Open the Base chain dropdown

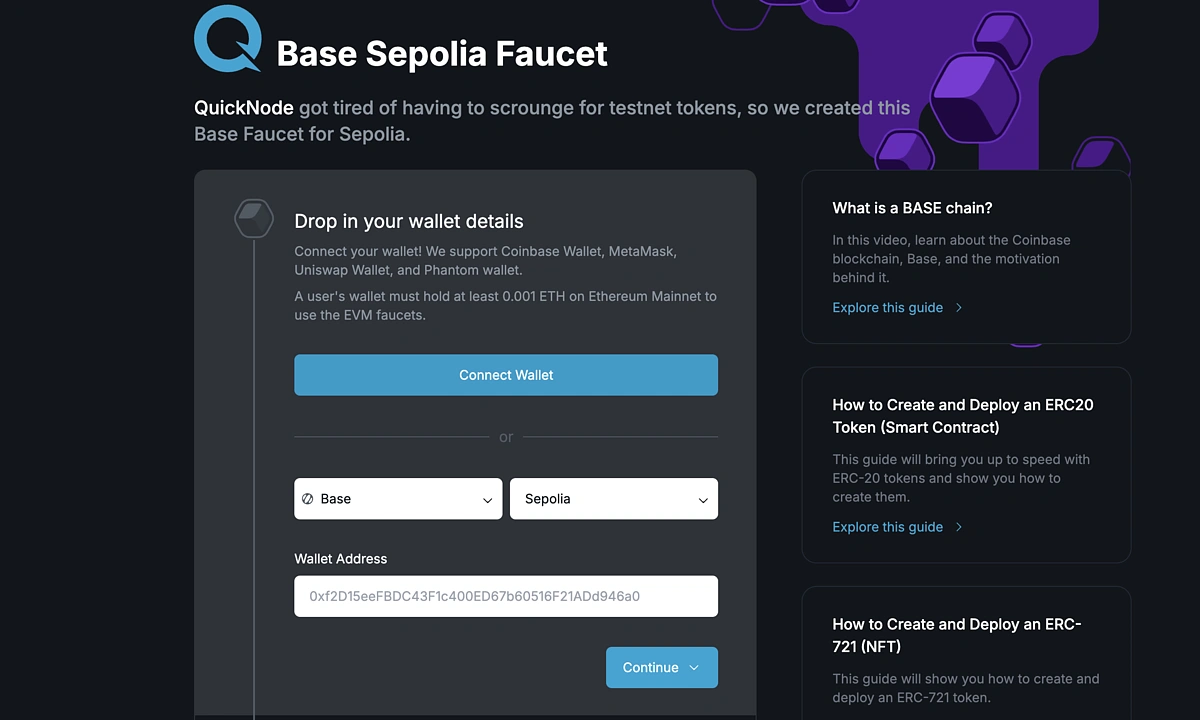(398, 499)
